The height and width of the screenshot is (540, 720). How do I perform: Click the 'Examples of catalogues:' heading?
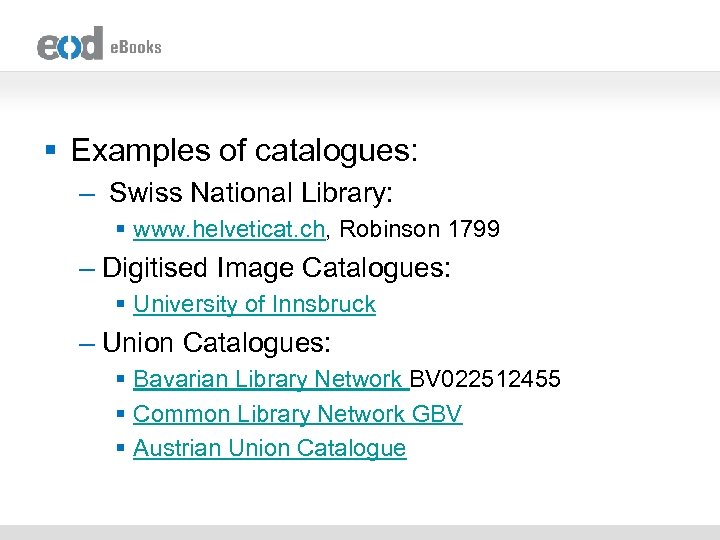click(245, 151)
